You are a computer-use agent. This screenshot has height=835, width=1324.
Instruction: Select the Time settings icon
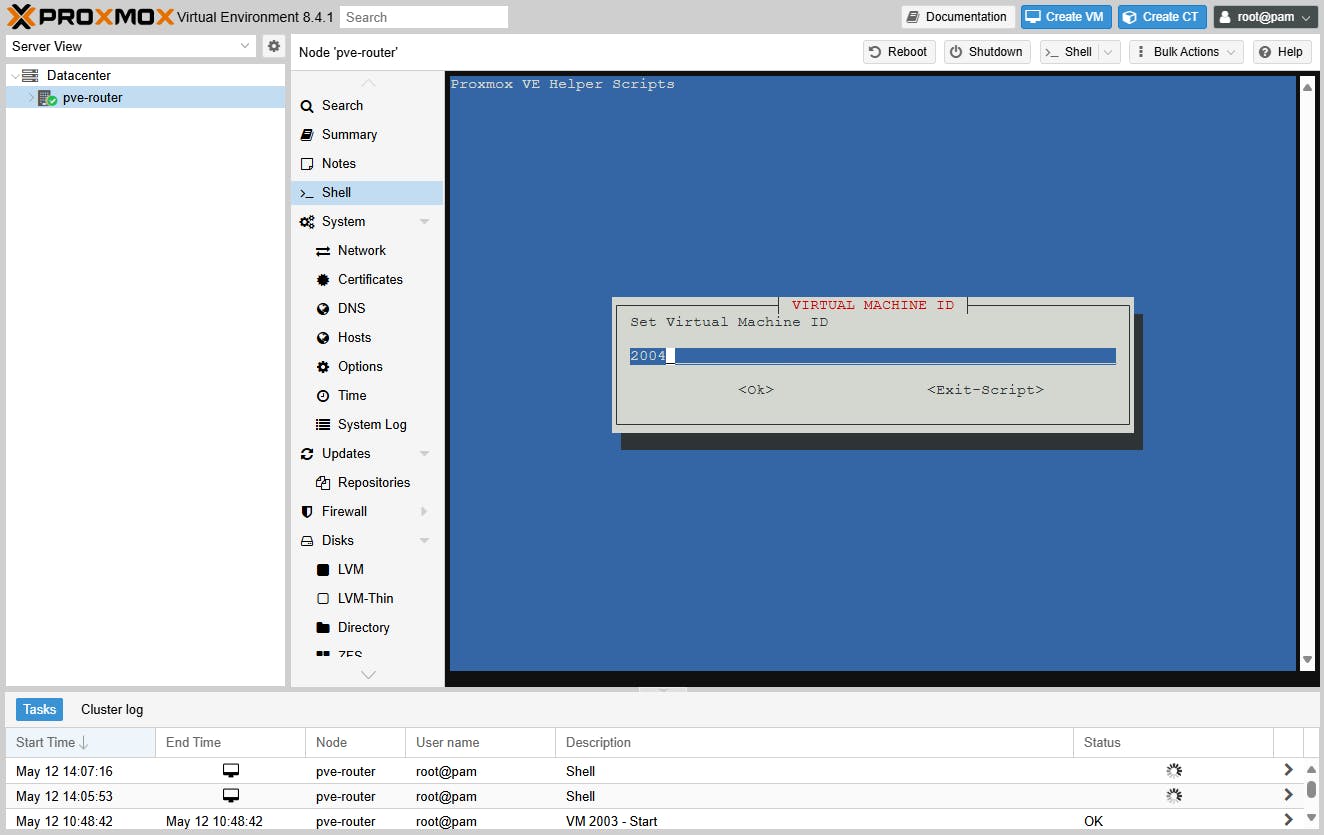[321, 395]
